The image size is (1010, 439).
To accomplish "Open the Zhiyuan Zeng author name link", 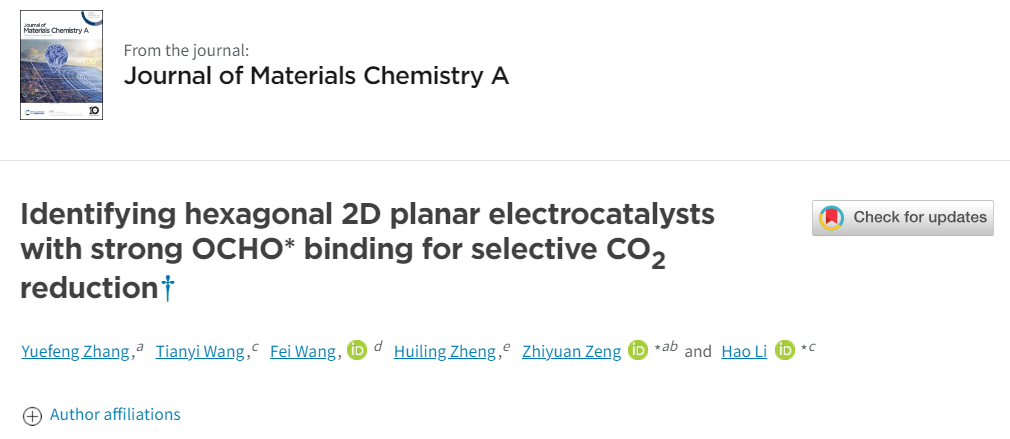I will pyautogui.click(x=571, y=351).
